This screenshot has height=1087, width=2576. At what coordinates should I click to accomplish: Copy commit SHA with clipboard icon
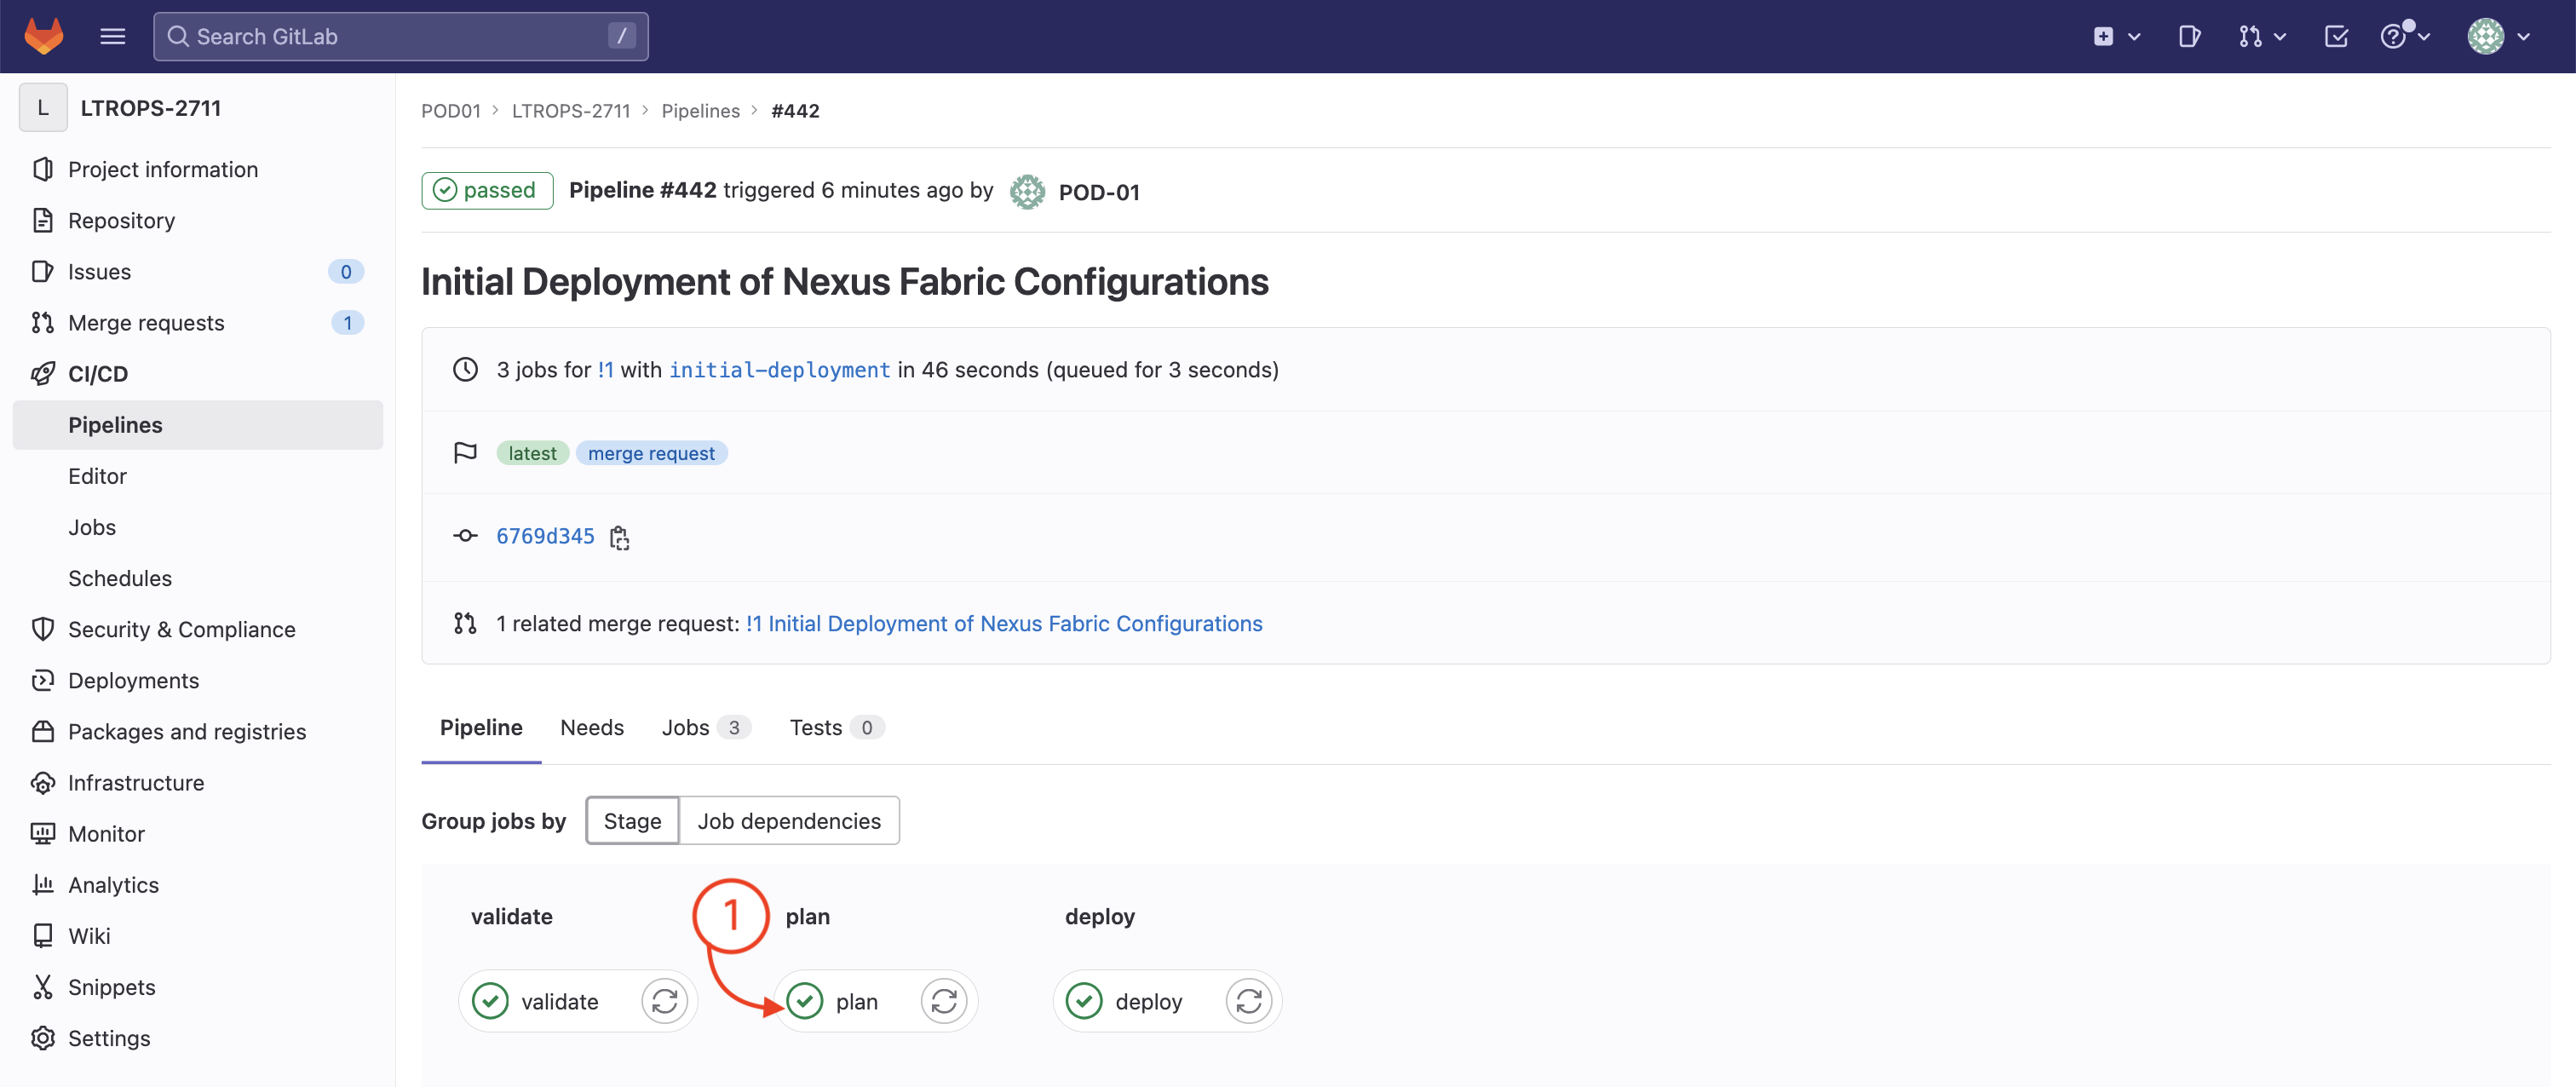[x=619, y=537]
